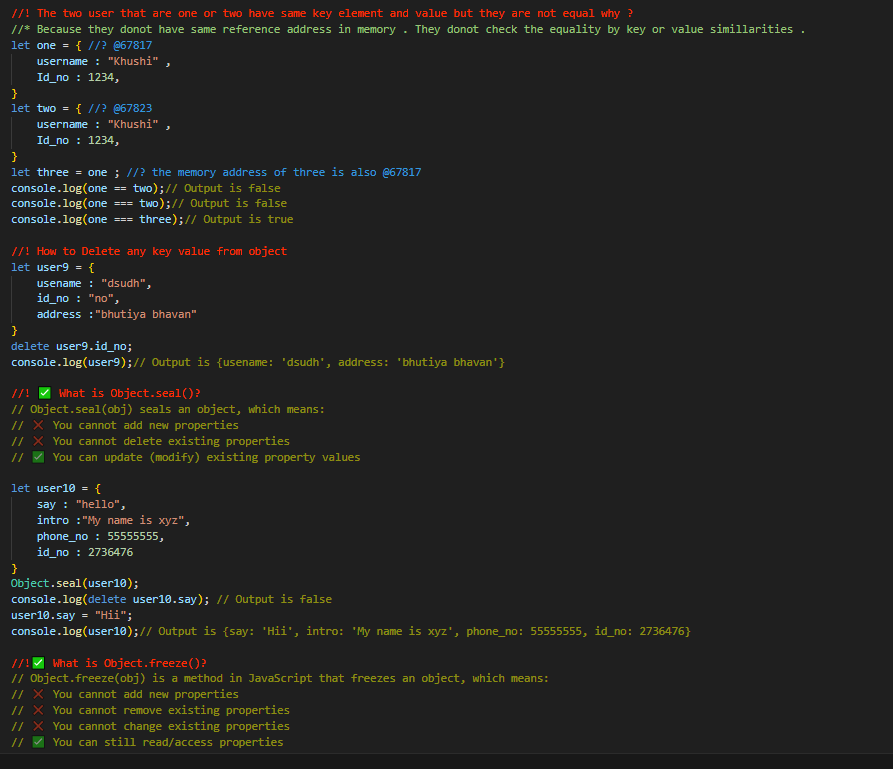Click the 'How to Delete any key value' comment
Image resolution: width=893 pixels, height=769 pixels.
coord(149,251)
